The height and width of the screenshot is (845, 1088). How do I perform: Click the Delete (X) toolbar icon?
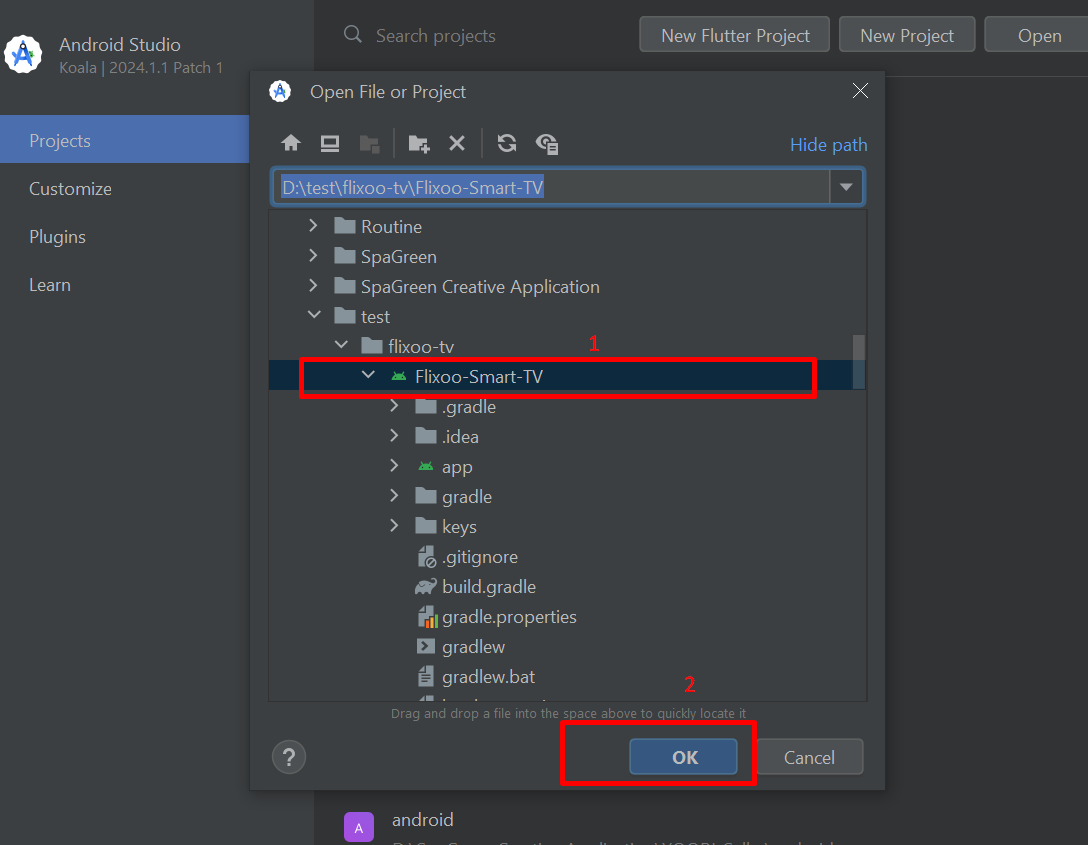coord(457,143)
